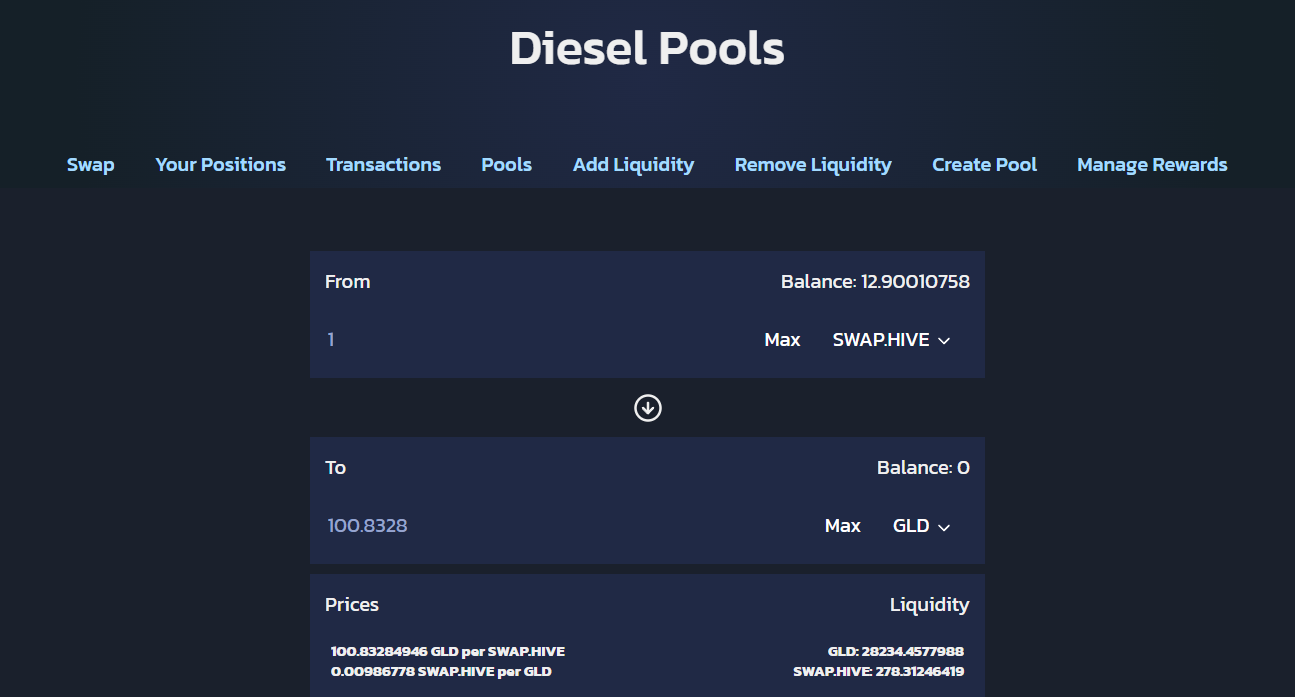Open Your Positions page
1295x697 pixels.
(220, 165)
